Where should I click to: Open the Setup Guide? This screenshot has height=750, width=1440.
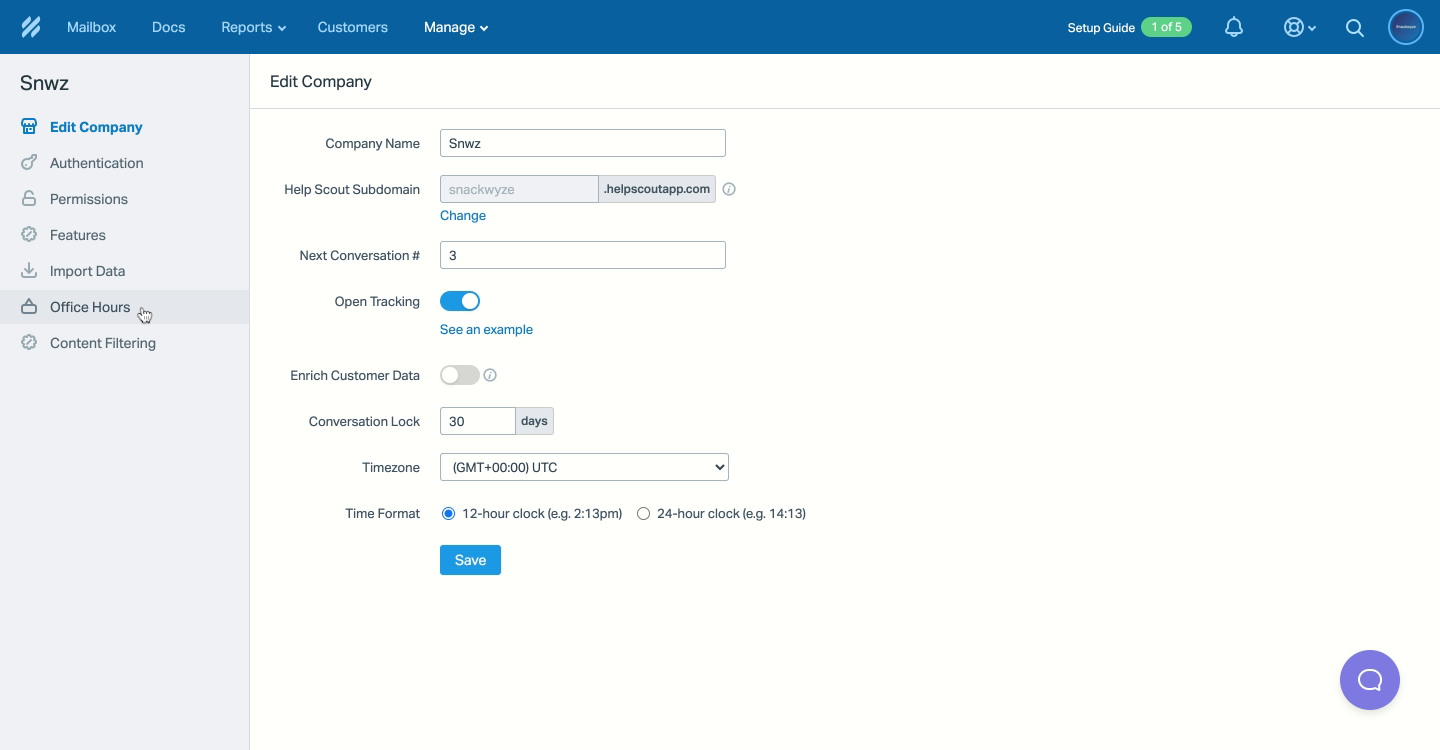pyautogui.click(x=1101, y=27)
